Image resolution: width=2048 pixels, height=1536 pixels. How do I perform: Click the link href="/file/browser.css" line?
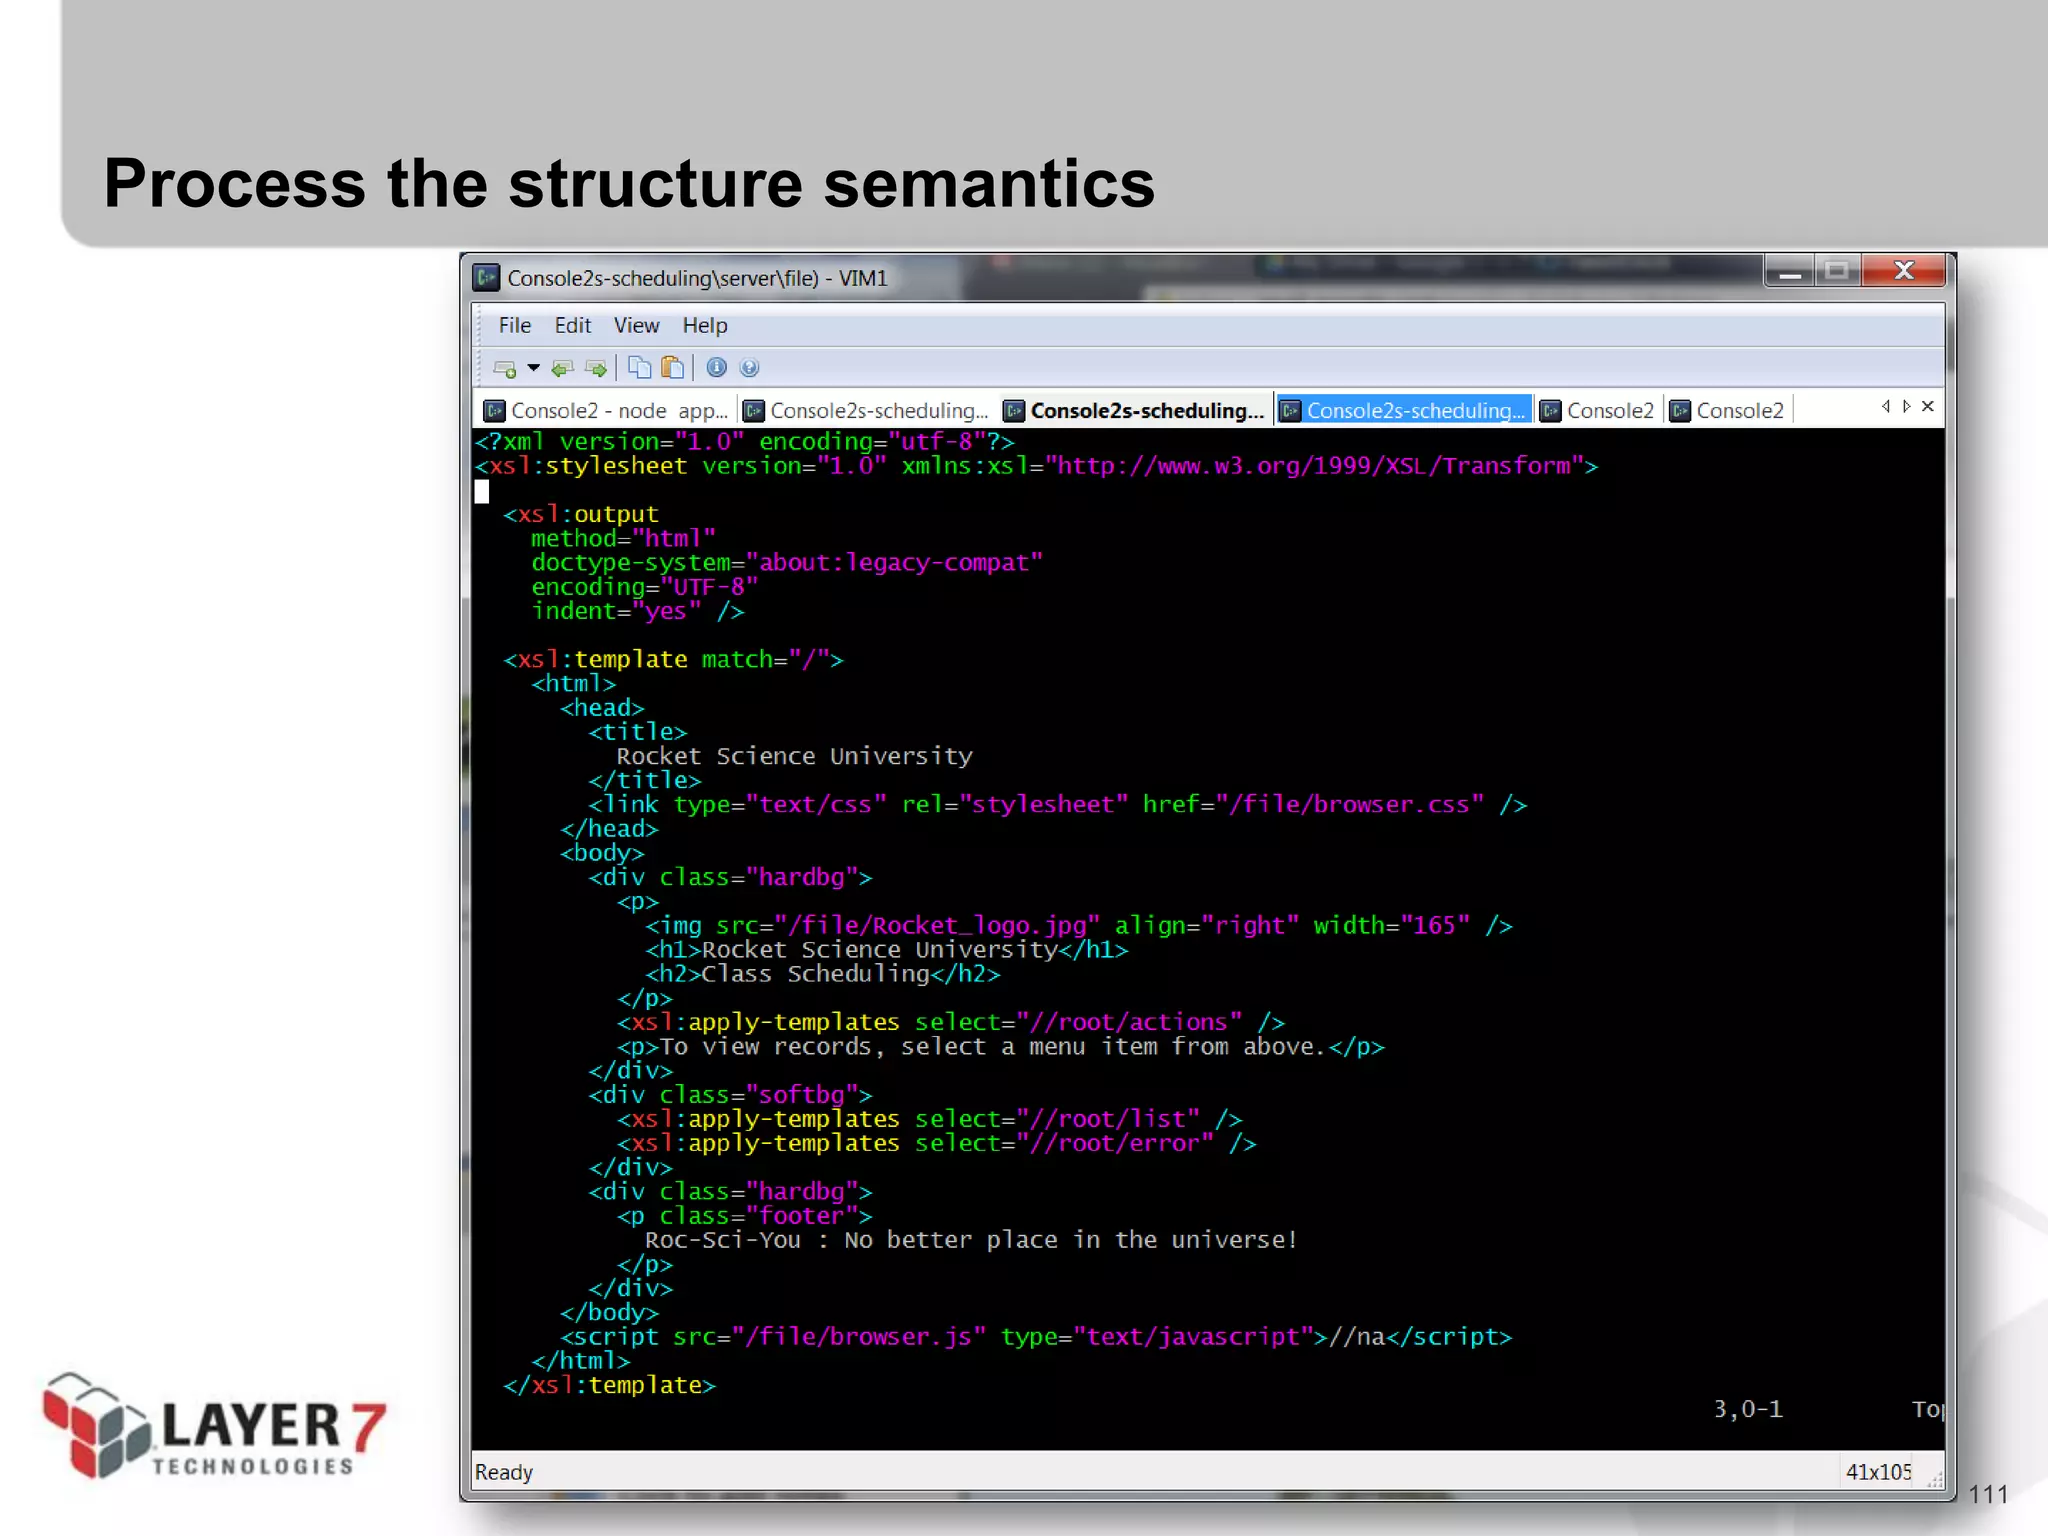tap(1058, 805)
